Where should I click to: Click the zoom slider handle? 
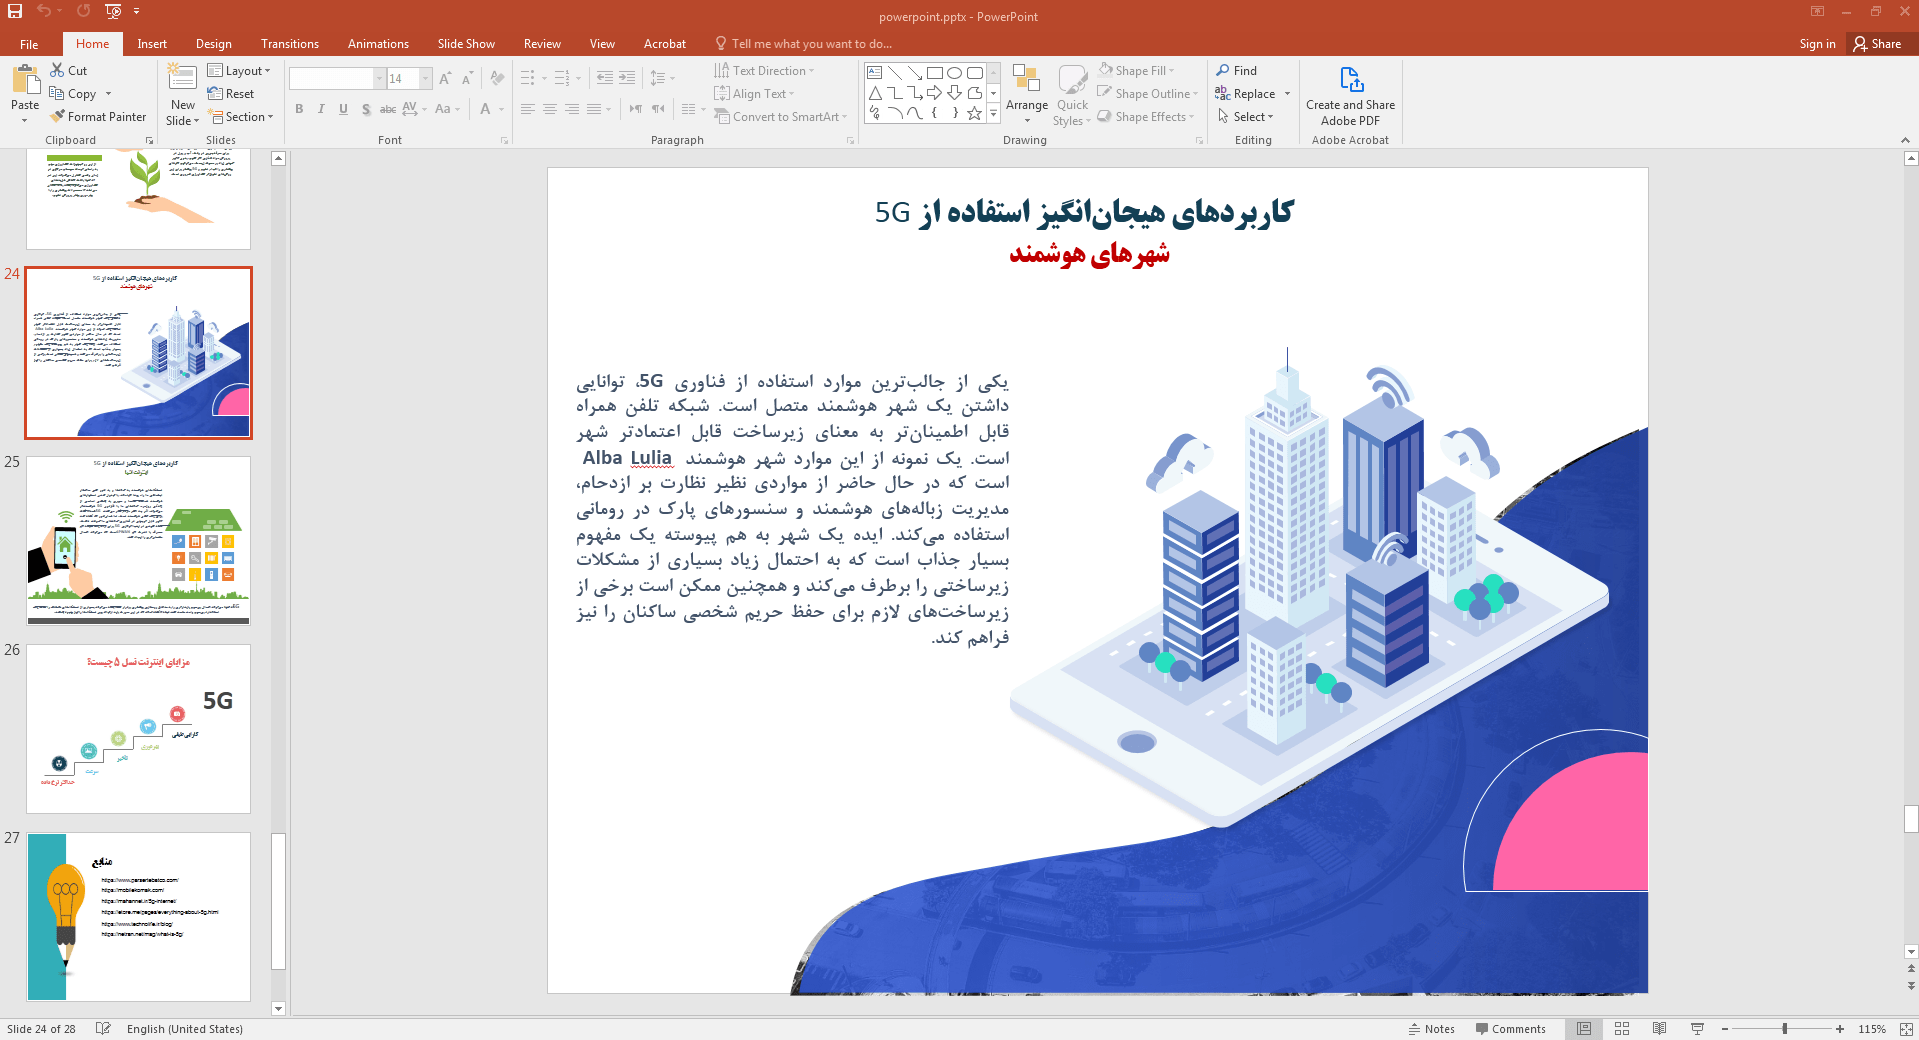click(1785, 1029)
